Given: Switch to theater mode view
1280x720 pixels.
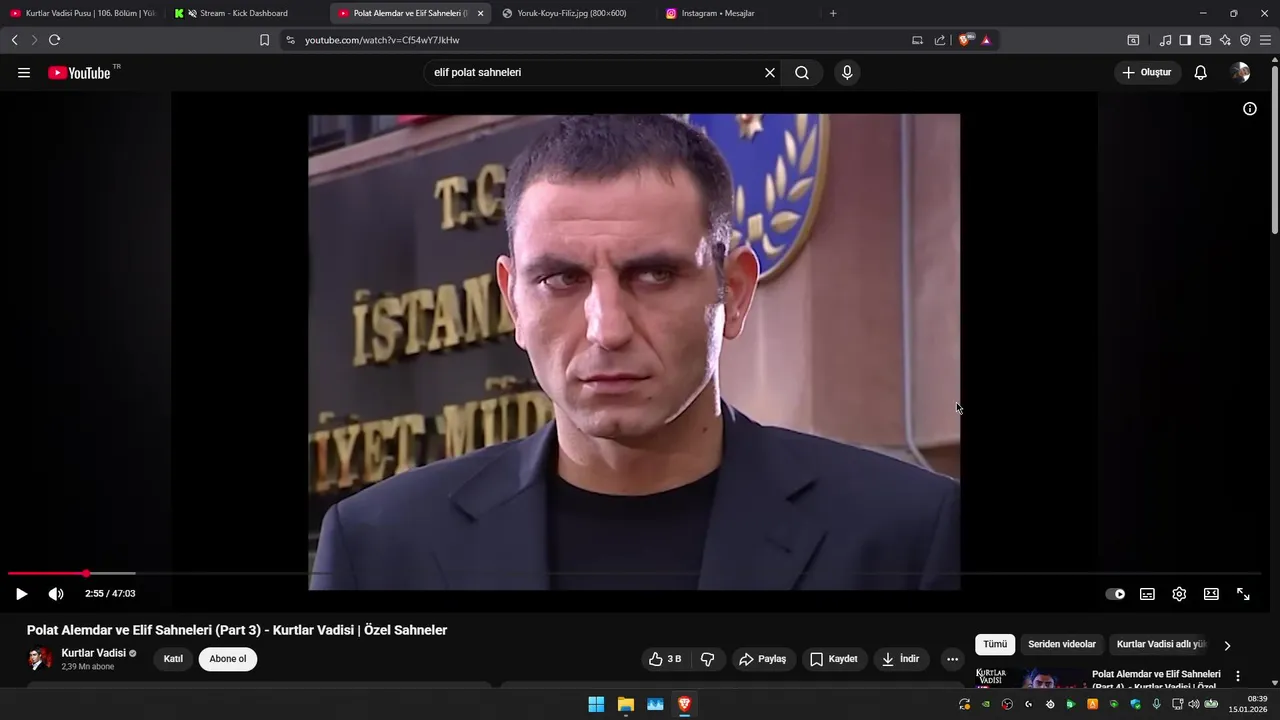Looking at the screenshot, I should click(1211, 594).
